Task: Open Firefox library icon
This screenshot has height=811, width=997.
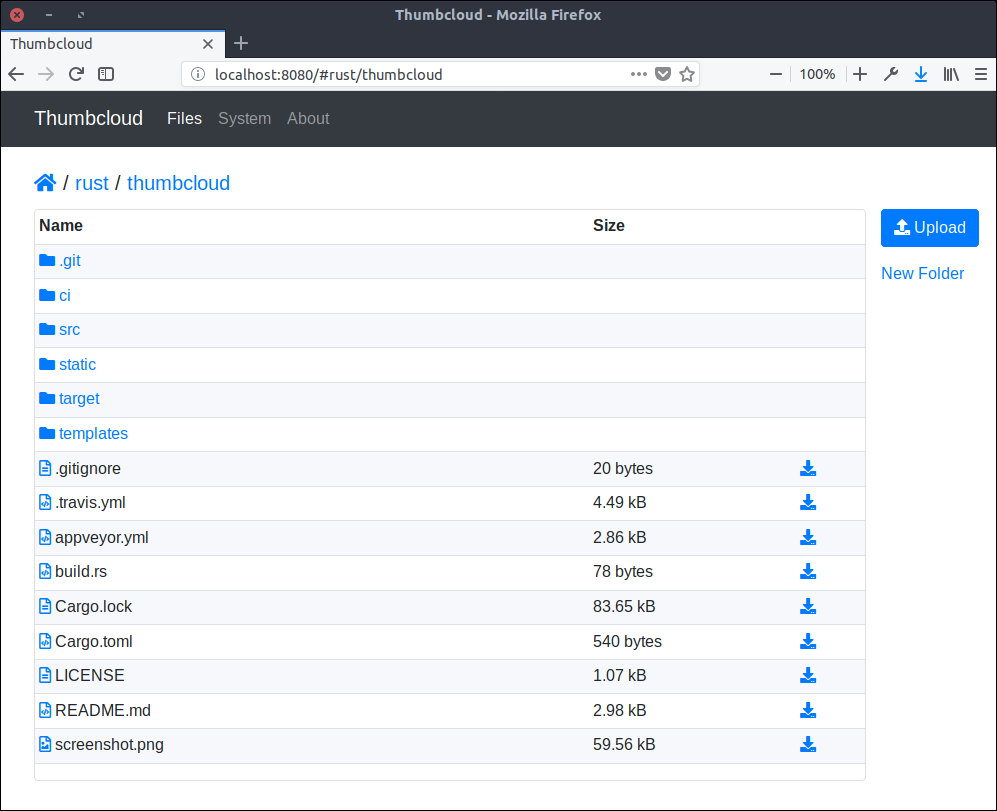Action: 951,74
